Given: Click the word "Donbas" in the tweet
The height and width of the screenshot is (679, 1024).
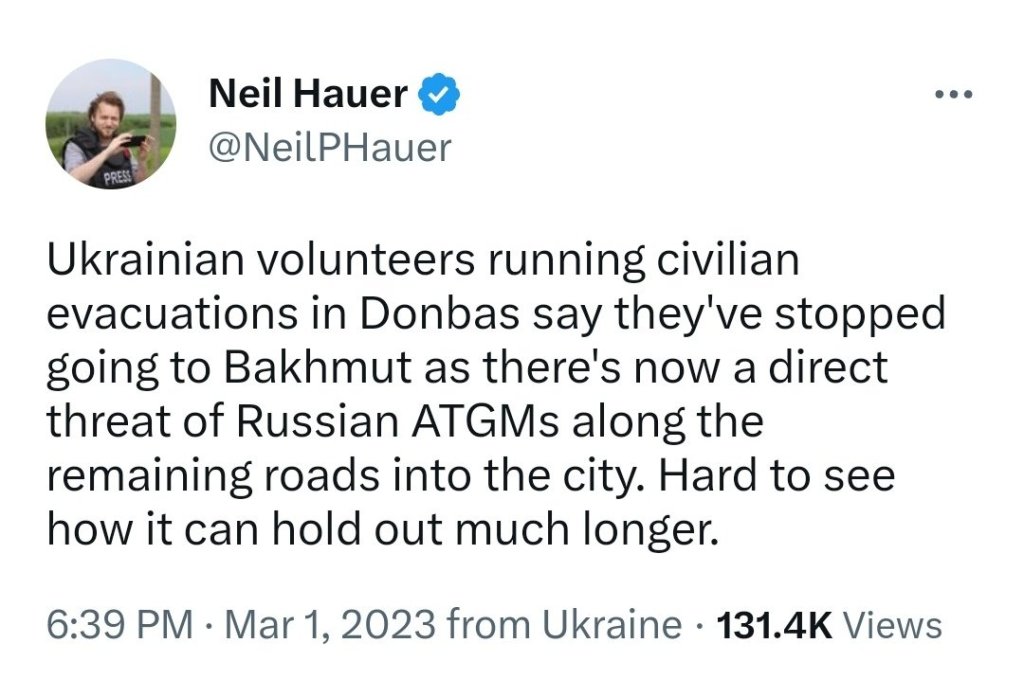Looking at the screenshot, I should pyautogui.click(x=457, y=314).
